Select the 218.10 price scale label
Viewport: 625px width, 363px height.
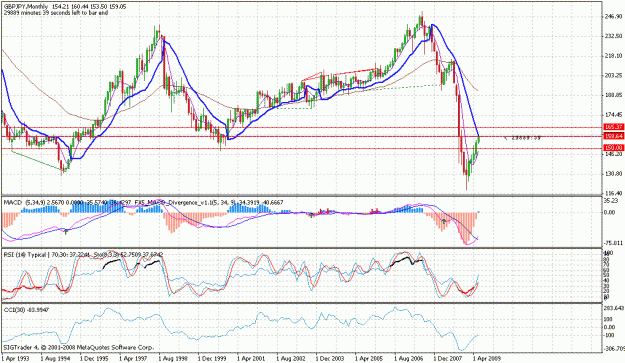point(613,55)
